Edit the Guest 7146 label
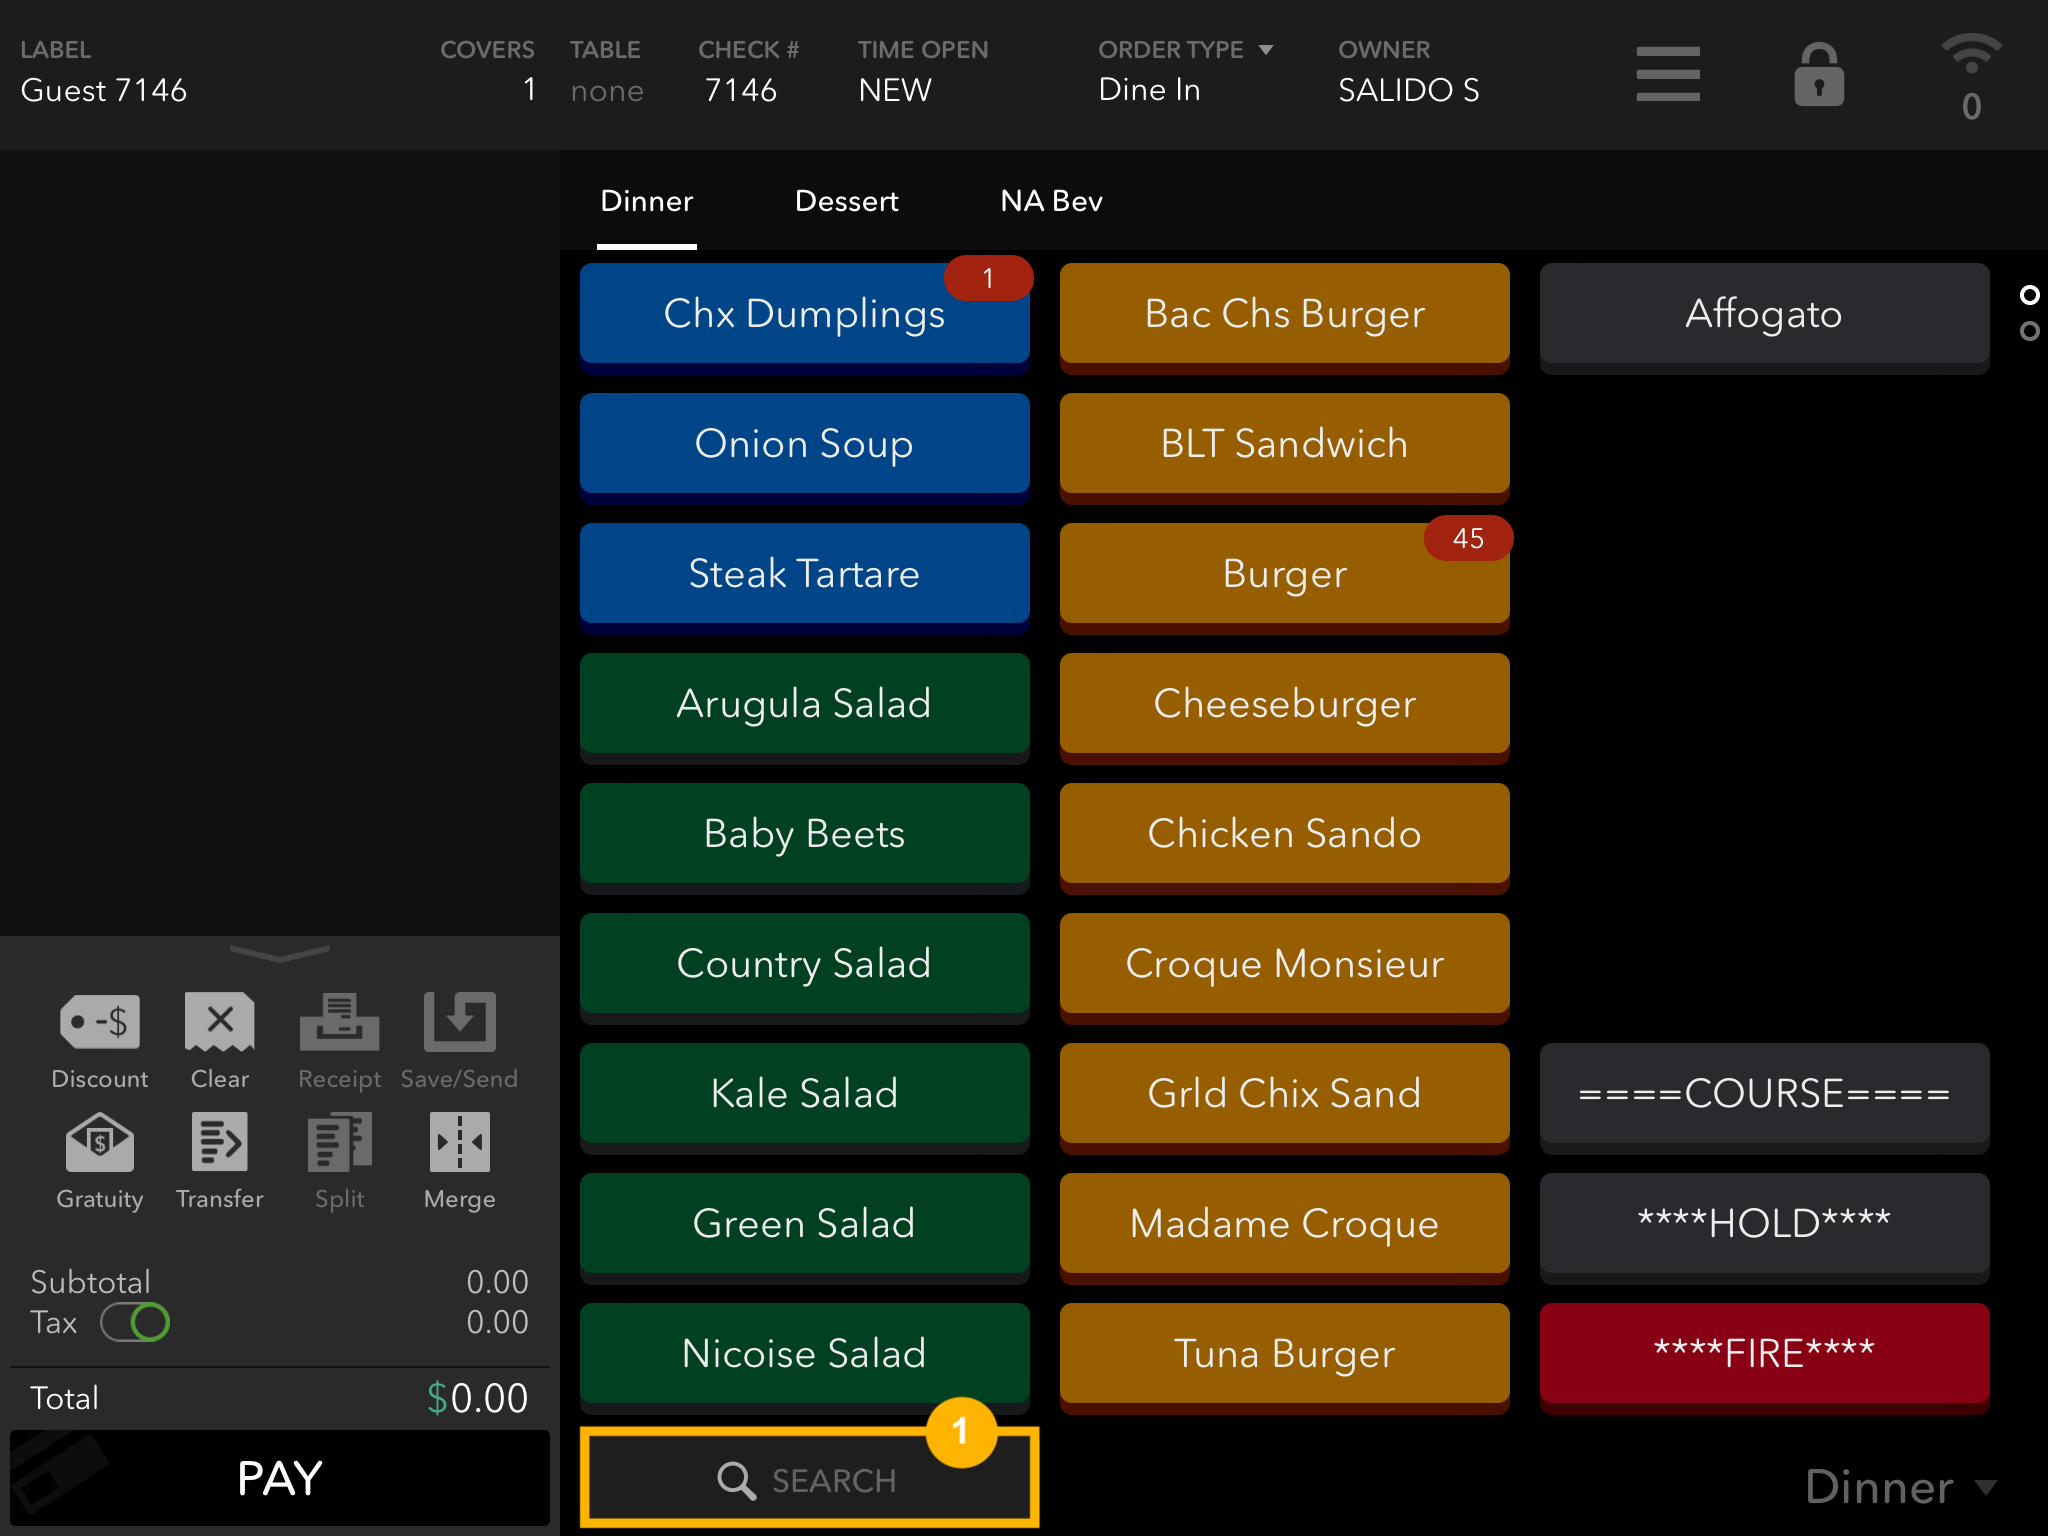The height and width of the screenshot is (1536, 2048). pos(104,91)
